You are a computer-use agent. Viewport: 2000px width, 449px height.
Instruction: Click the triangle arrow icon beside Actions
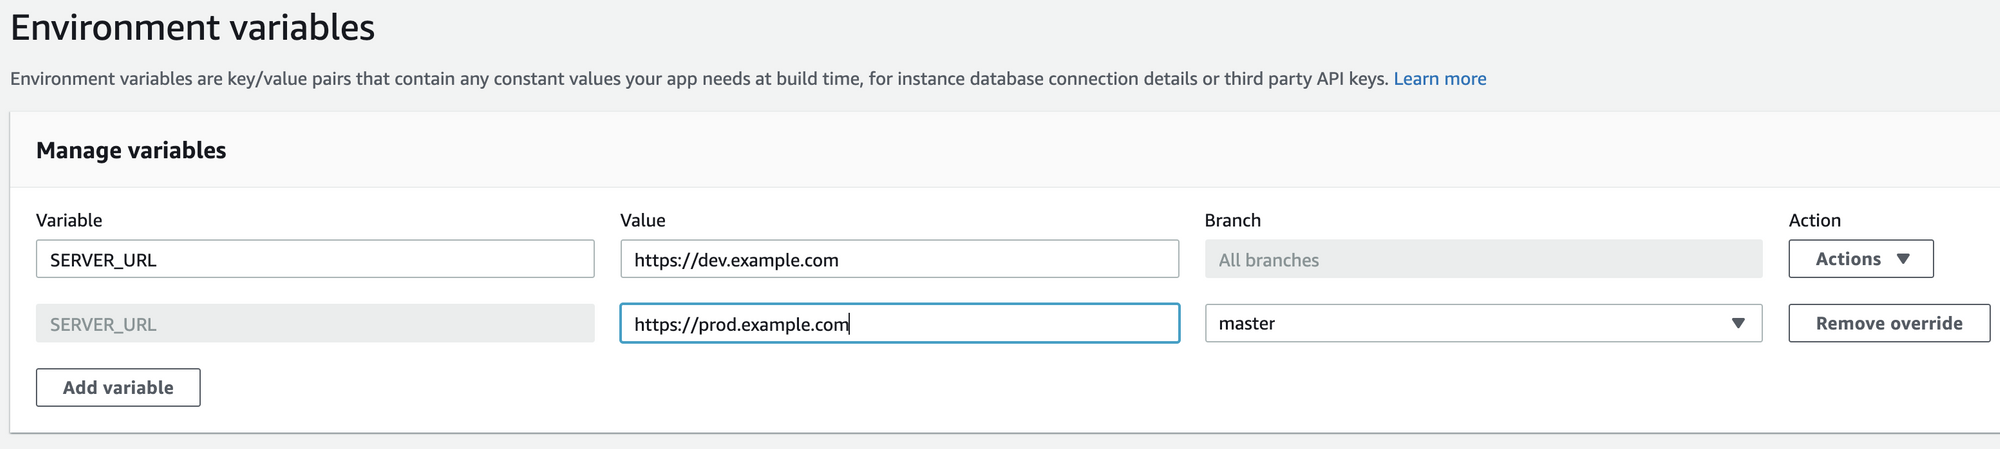1903,259
